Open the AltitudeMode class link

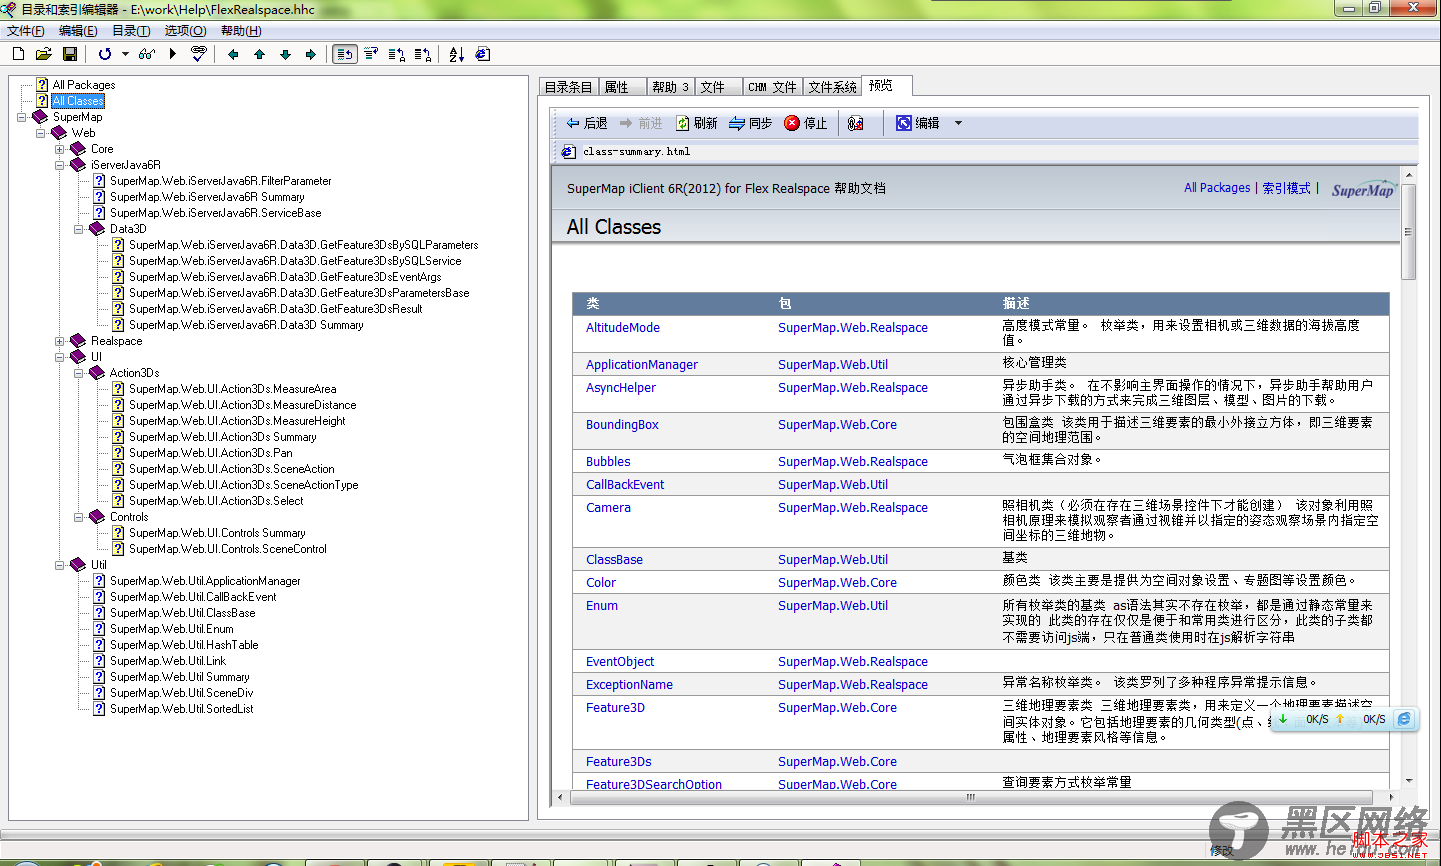pos(623,328)
